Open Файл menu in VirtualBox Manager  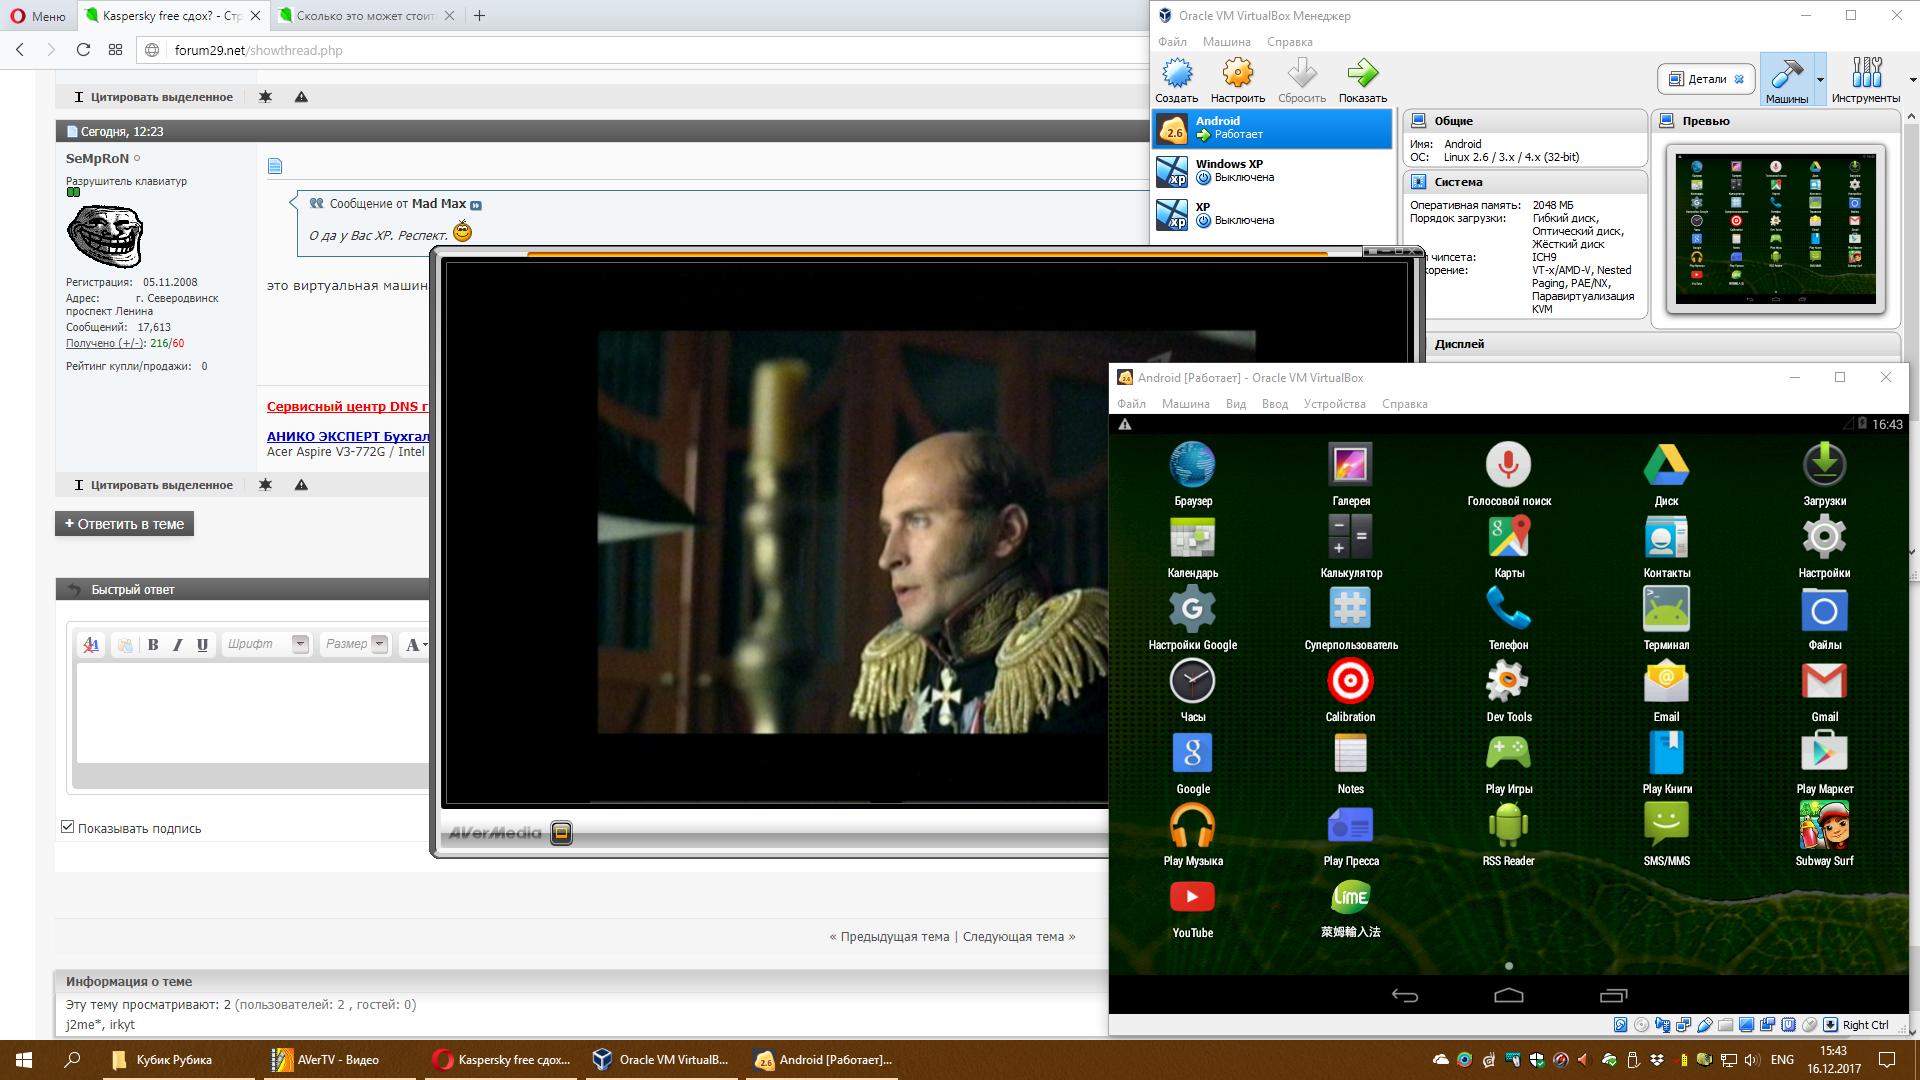(x=1172, y=42)
